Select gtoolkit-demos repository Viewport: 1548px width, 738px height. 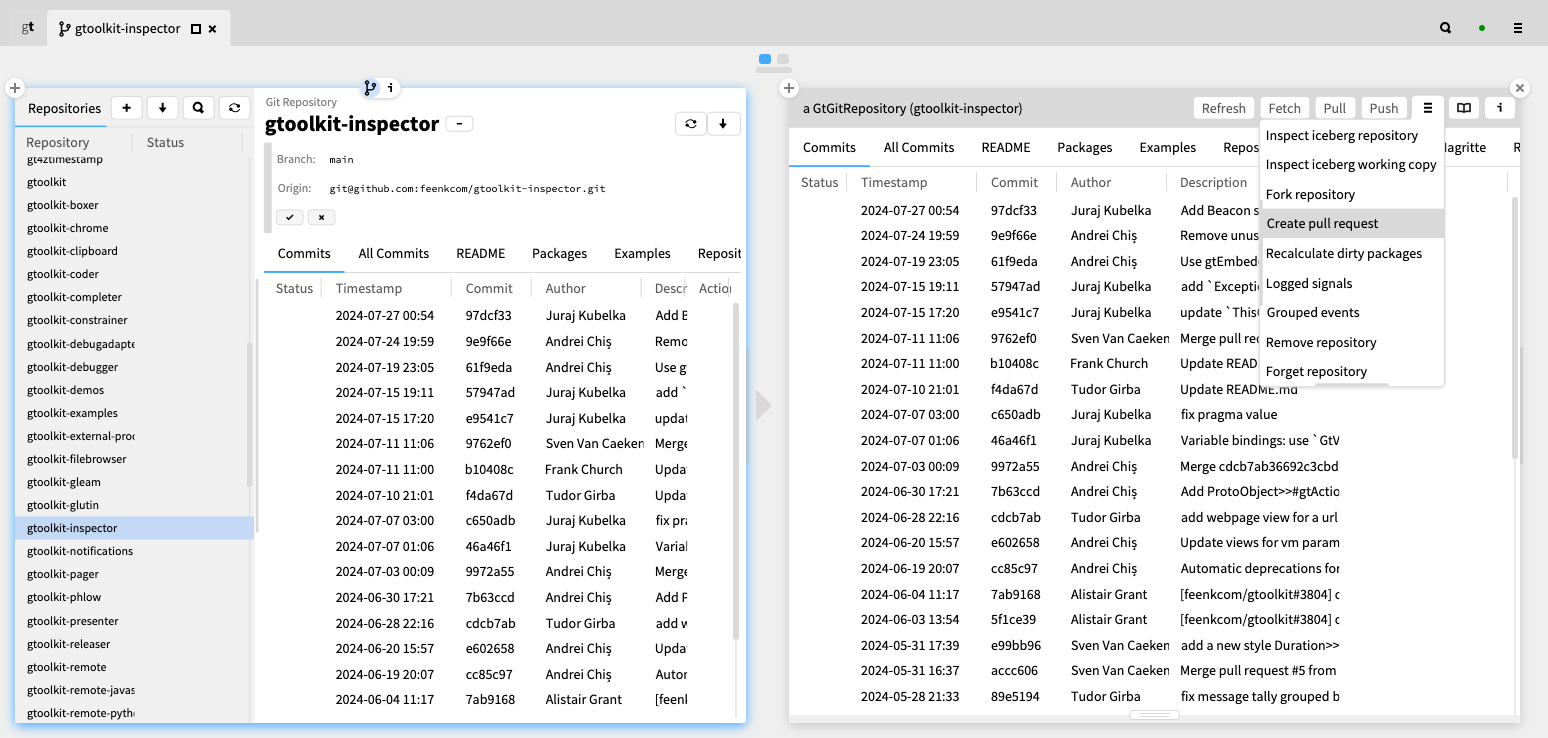point(134,390)
